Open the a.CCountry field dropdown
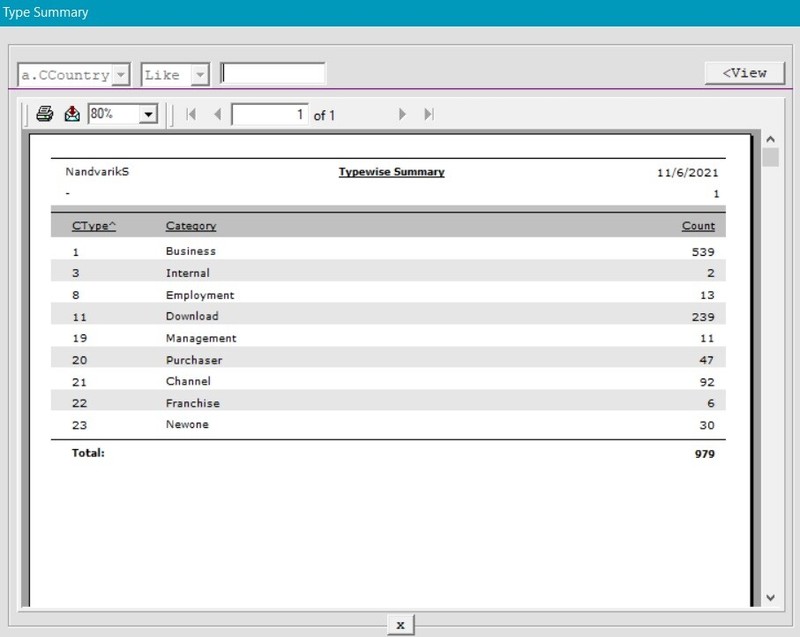Screen dimensions: 800x637 pos(120,75)
